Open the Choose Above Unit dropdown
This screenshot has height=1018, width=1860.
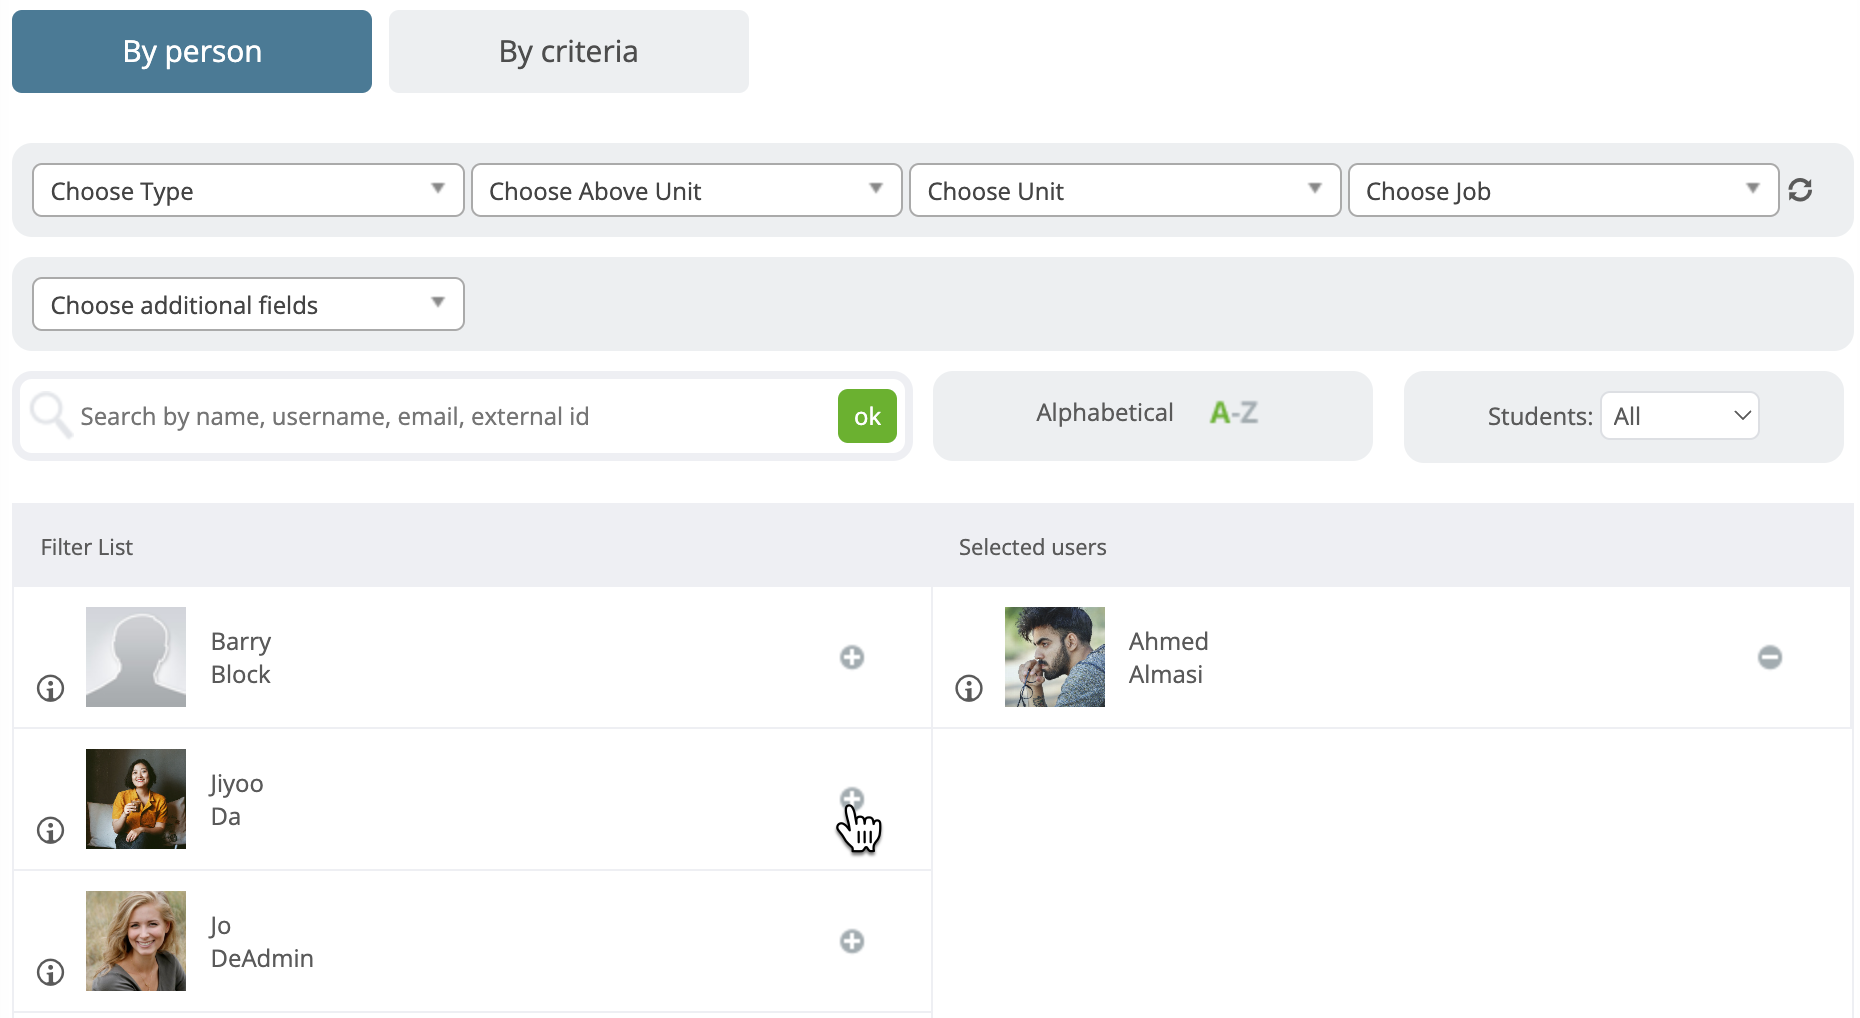click(x=687, y=190)
